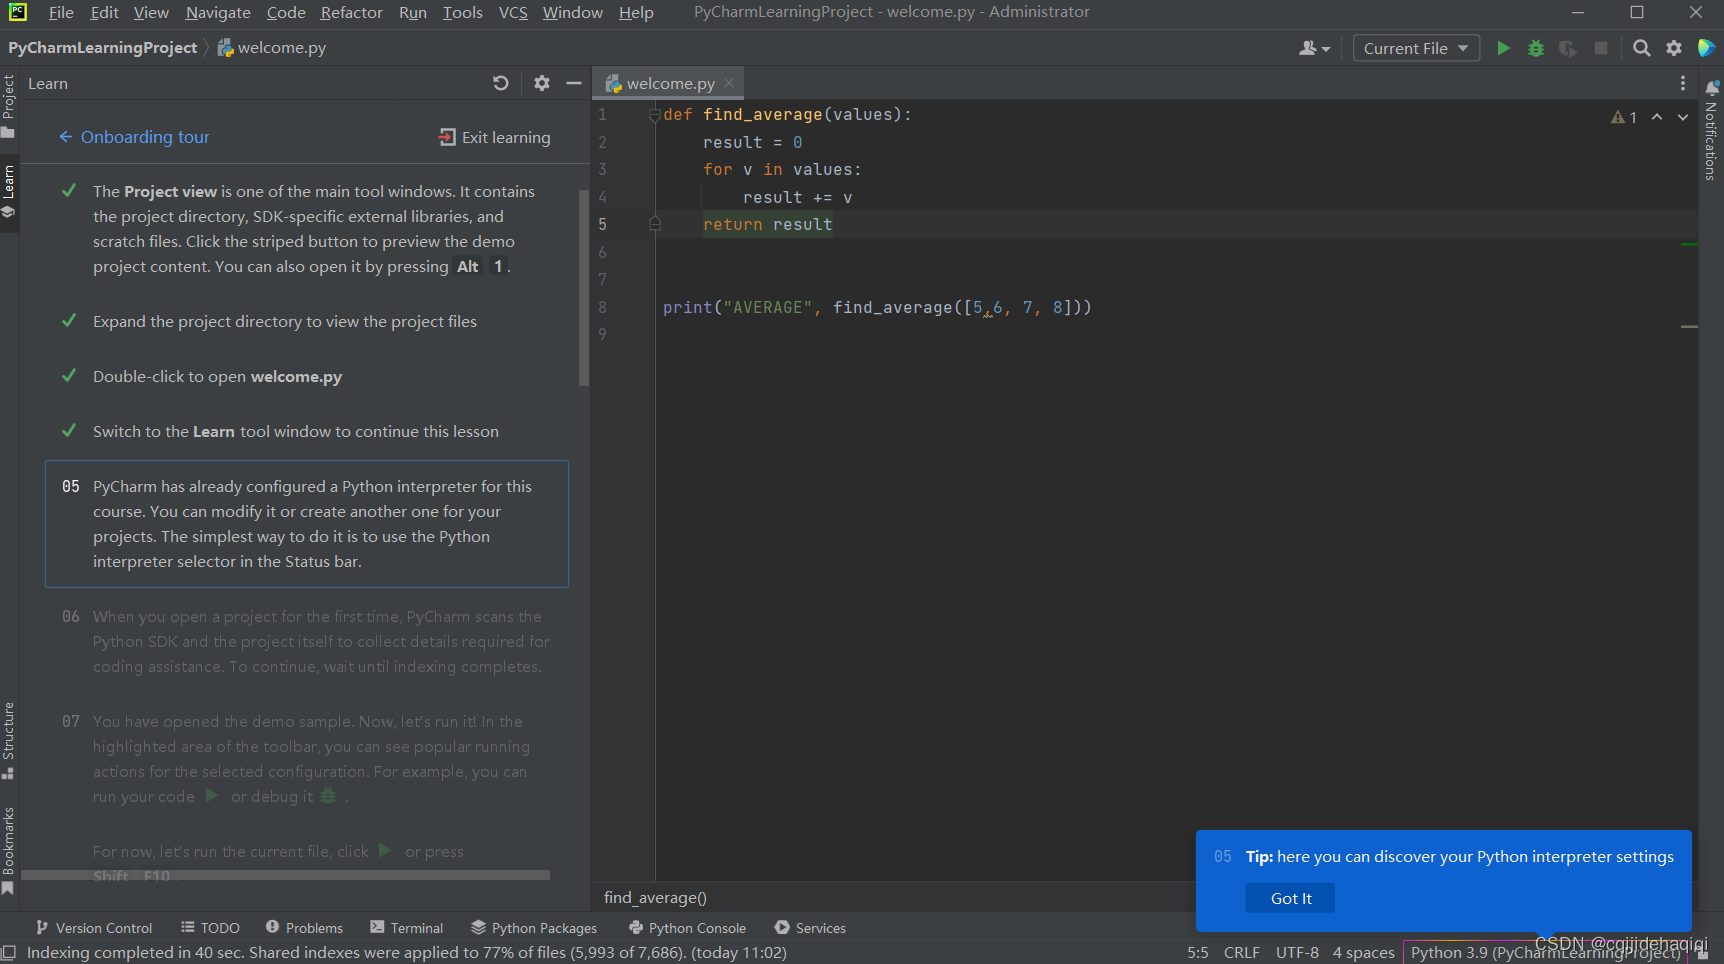
Task: Open the JetBrains Toolbox colorful icon
Action: click(x=1706, y=48)
